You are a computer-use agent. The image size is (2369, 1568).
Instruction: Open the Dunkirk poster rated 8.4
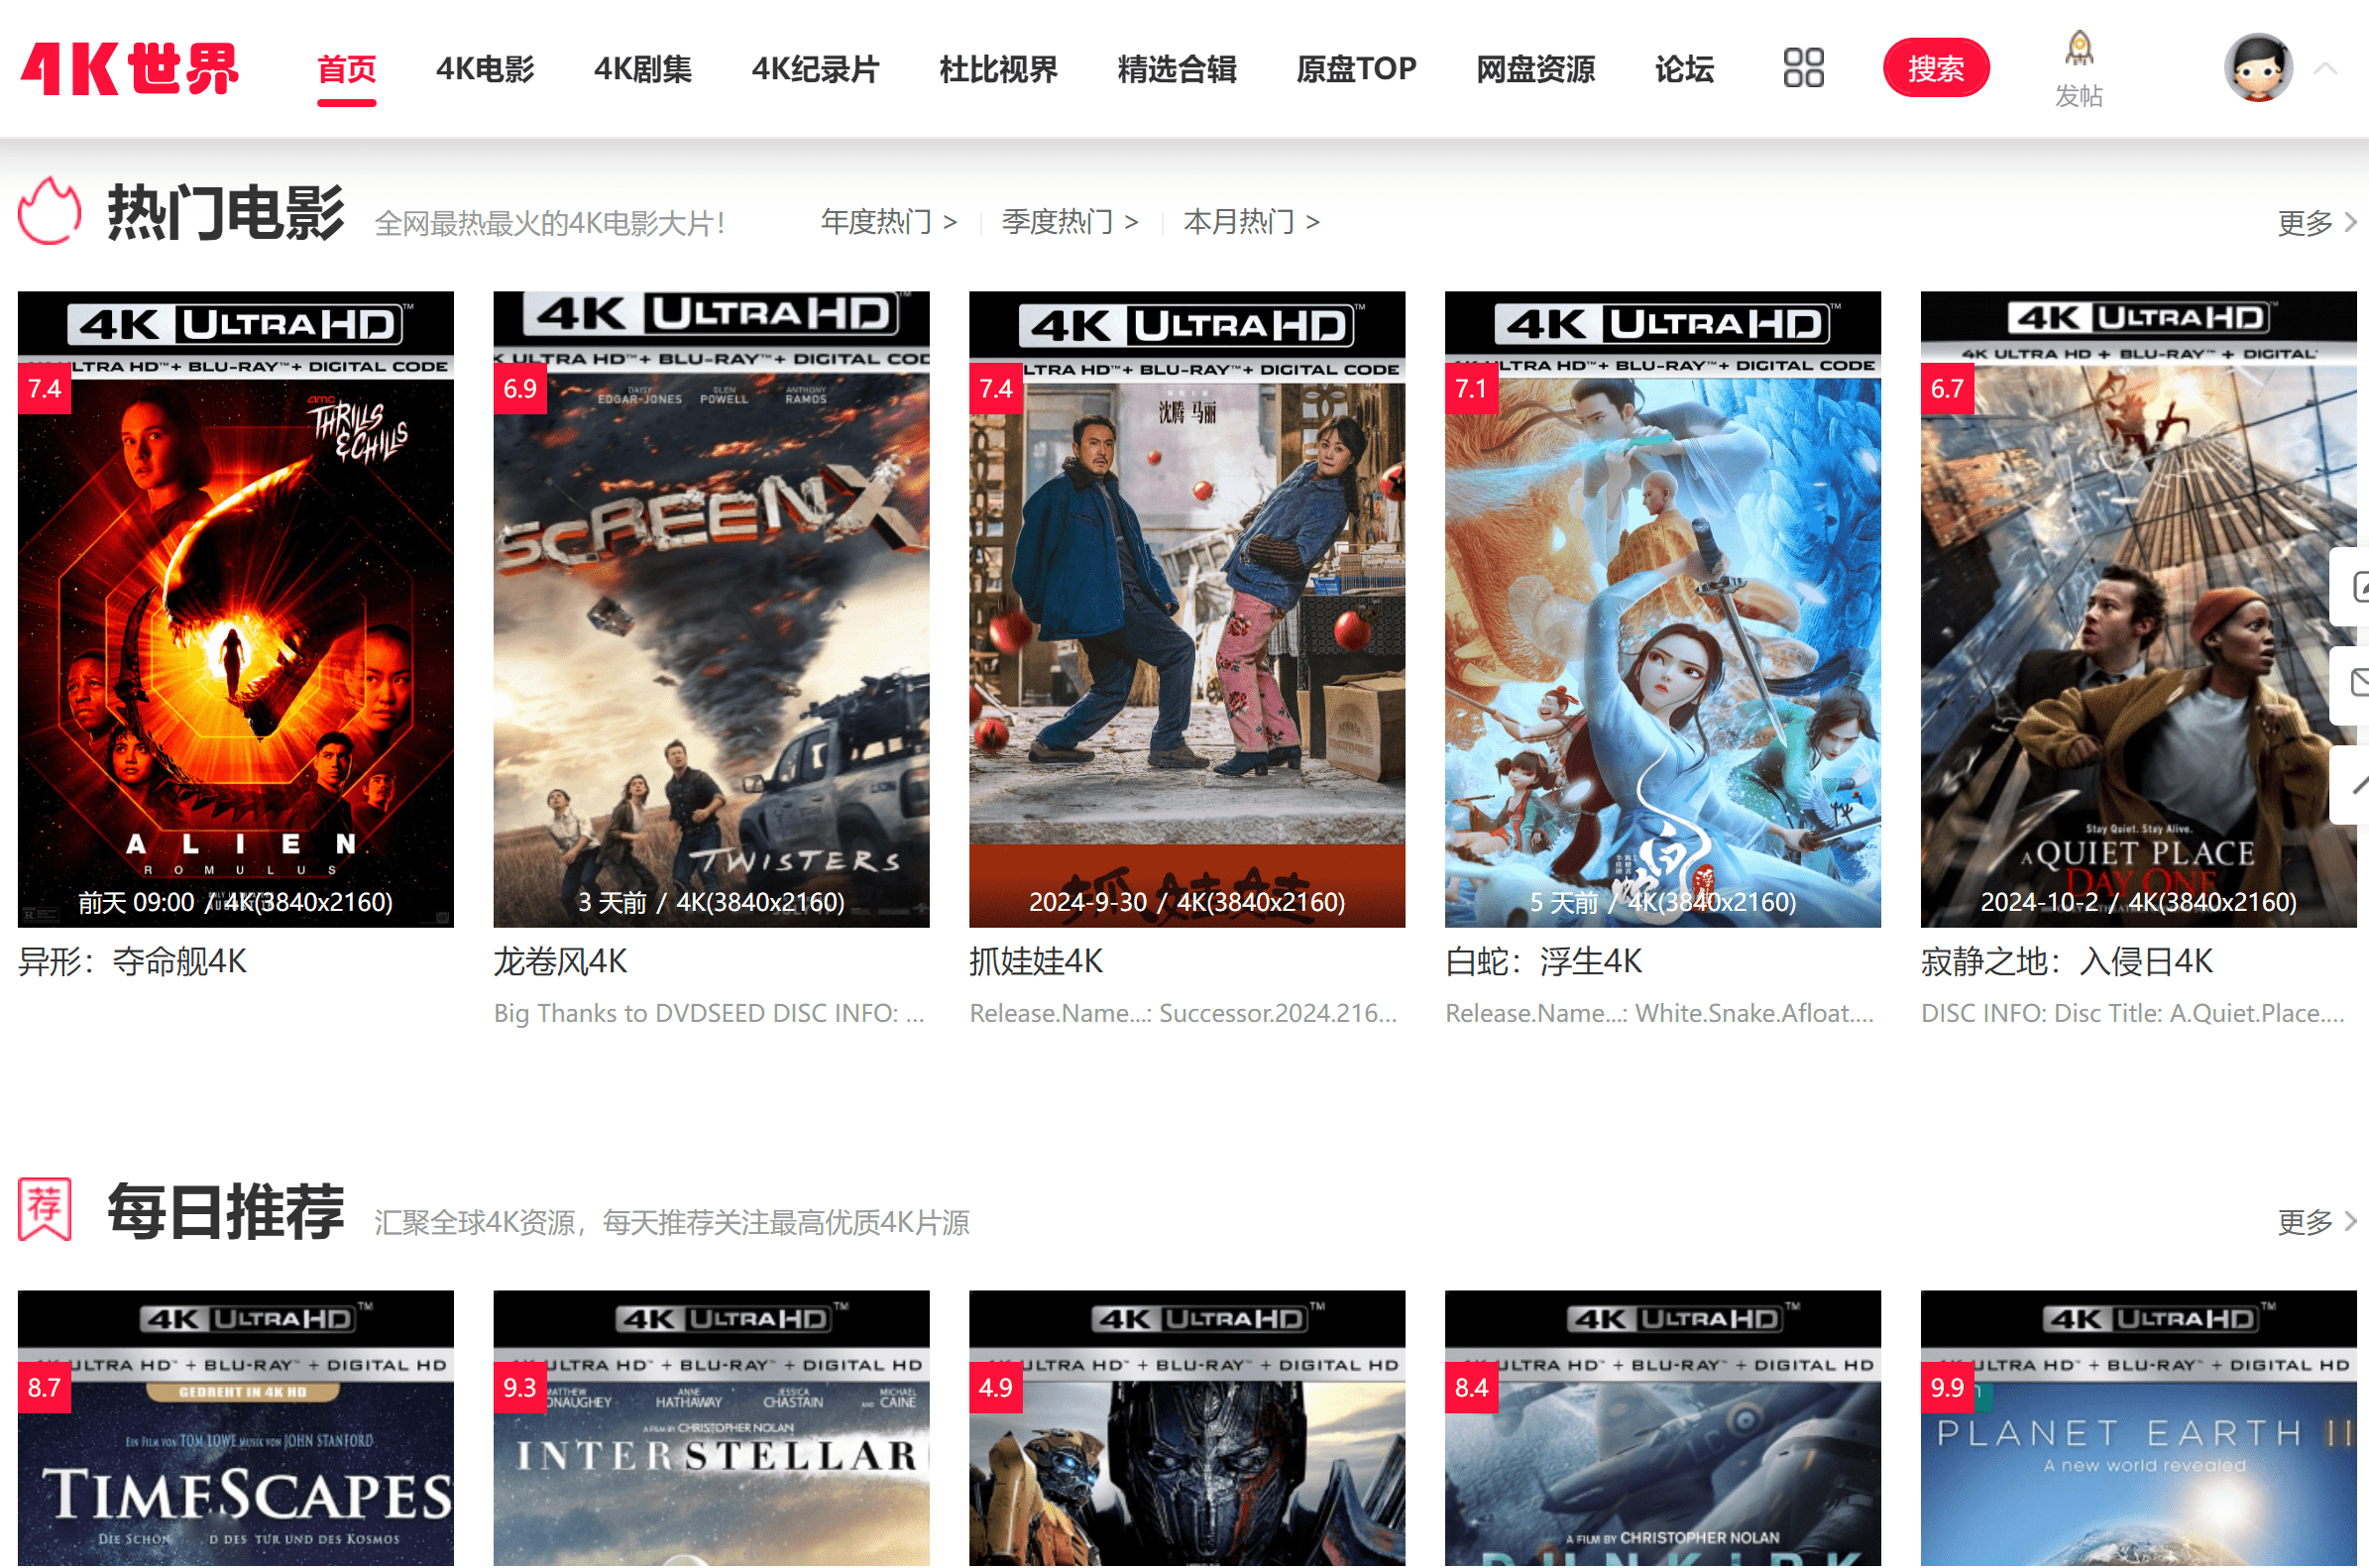tap(1663, 1428)
